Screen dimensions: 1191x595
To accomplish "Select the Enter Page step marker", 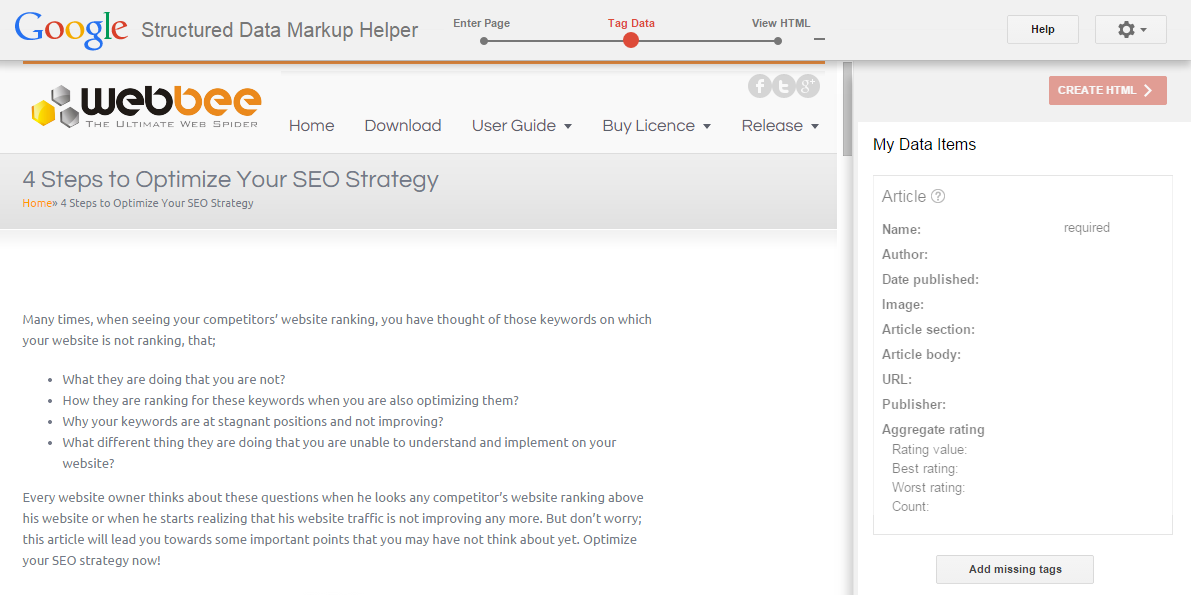I will pos(484,41).
